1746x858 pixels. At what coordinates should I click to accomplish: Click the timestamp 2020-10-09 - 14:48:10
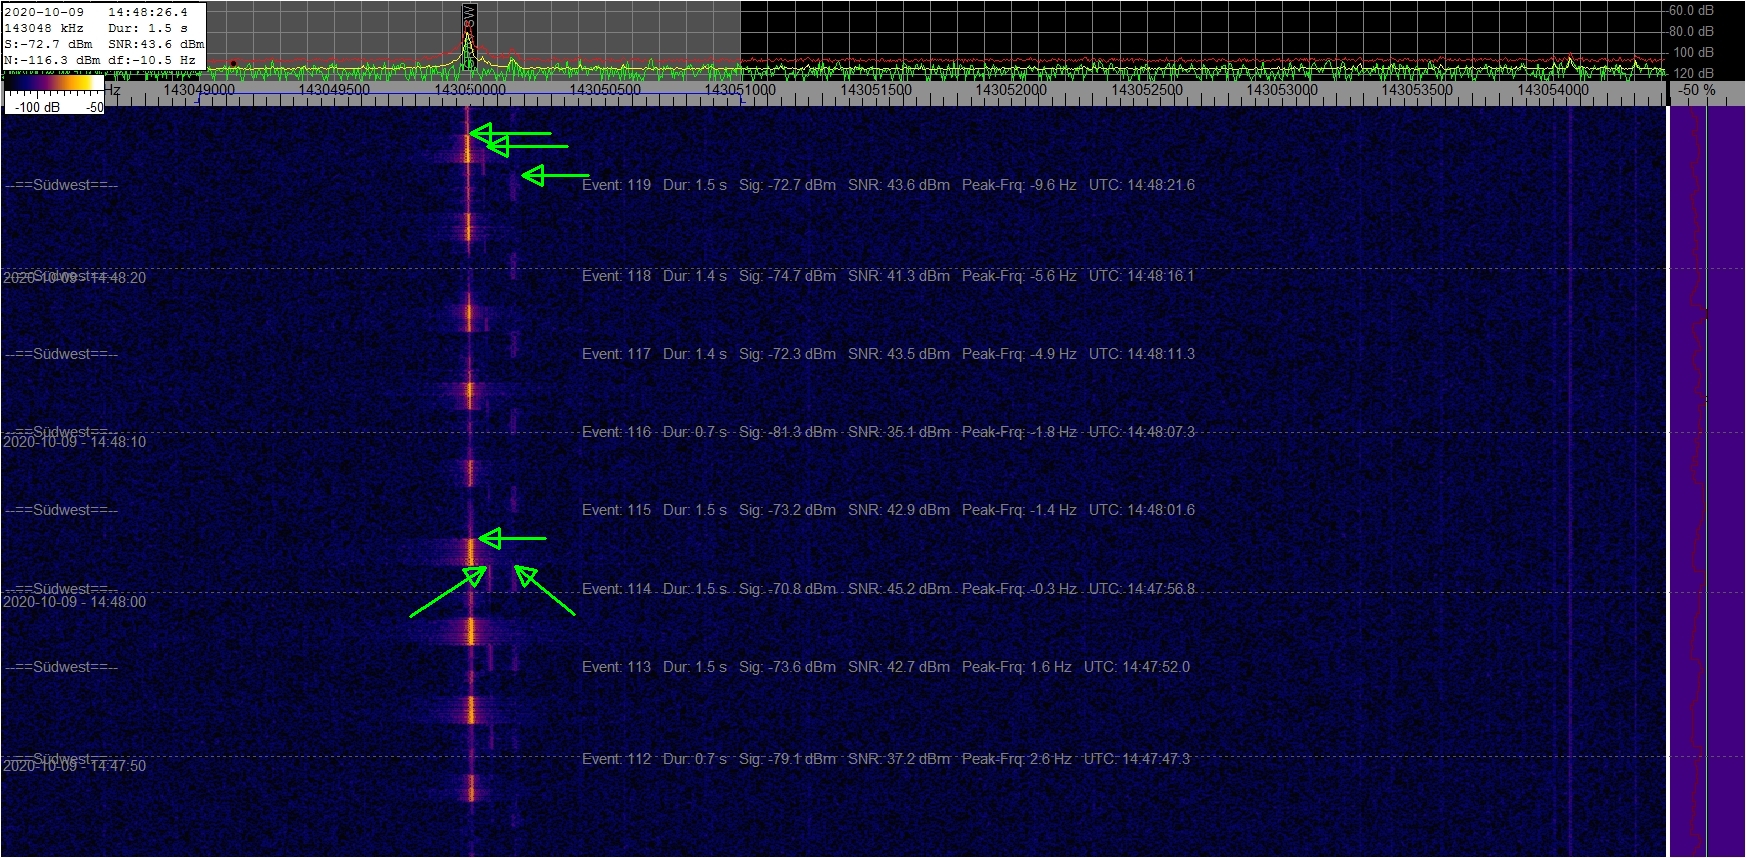click(75, 442)
